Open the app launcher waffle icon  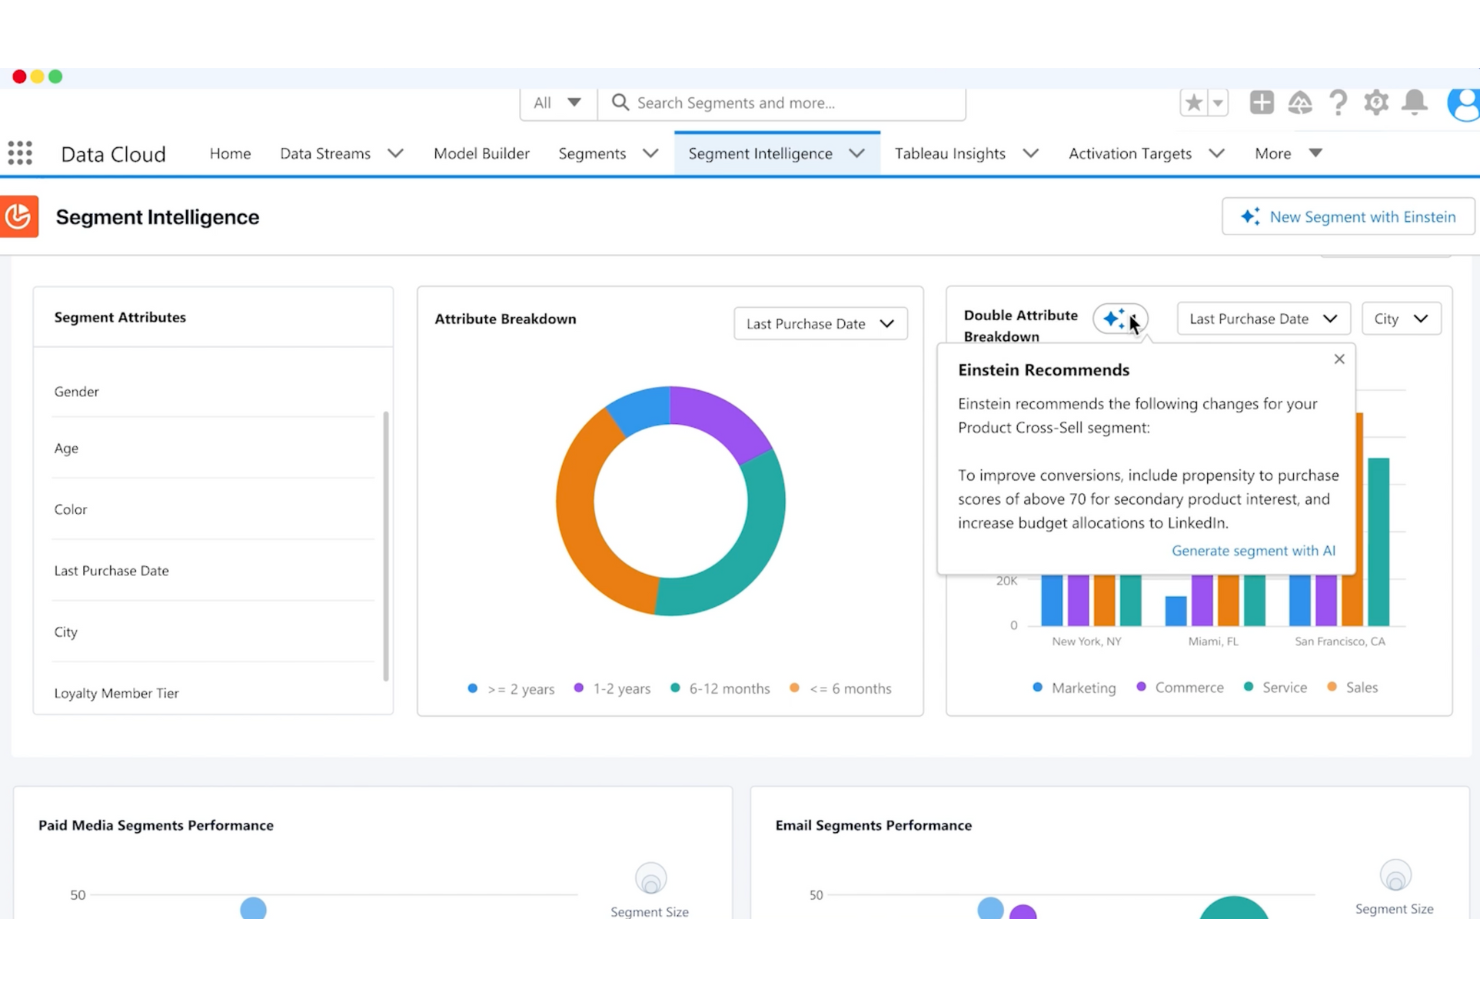click(x=20, y=152)
